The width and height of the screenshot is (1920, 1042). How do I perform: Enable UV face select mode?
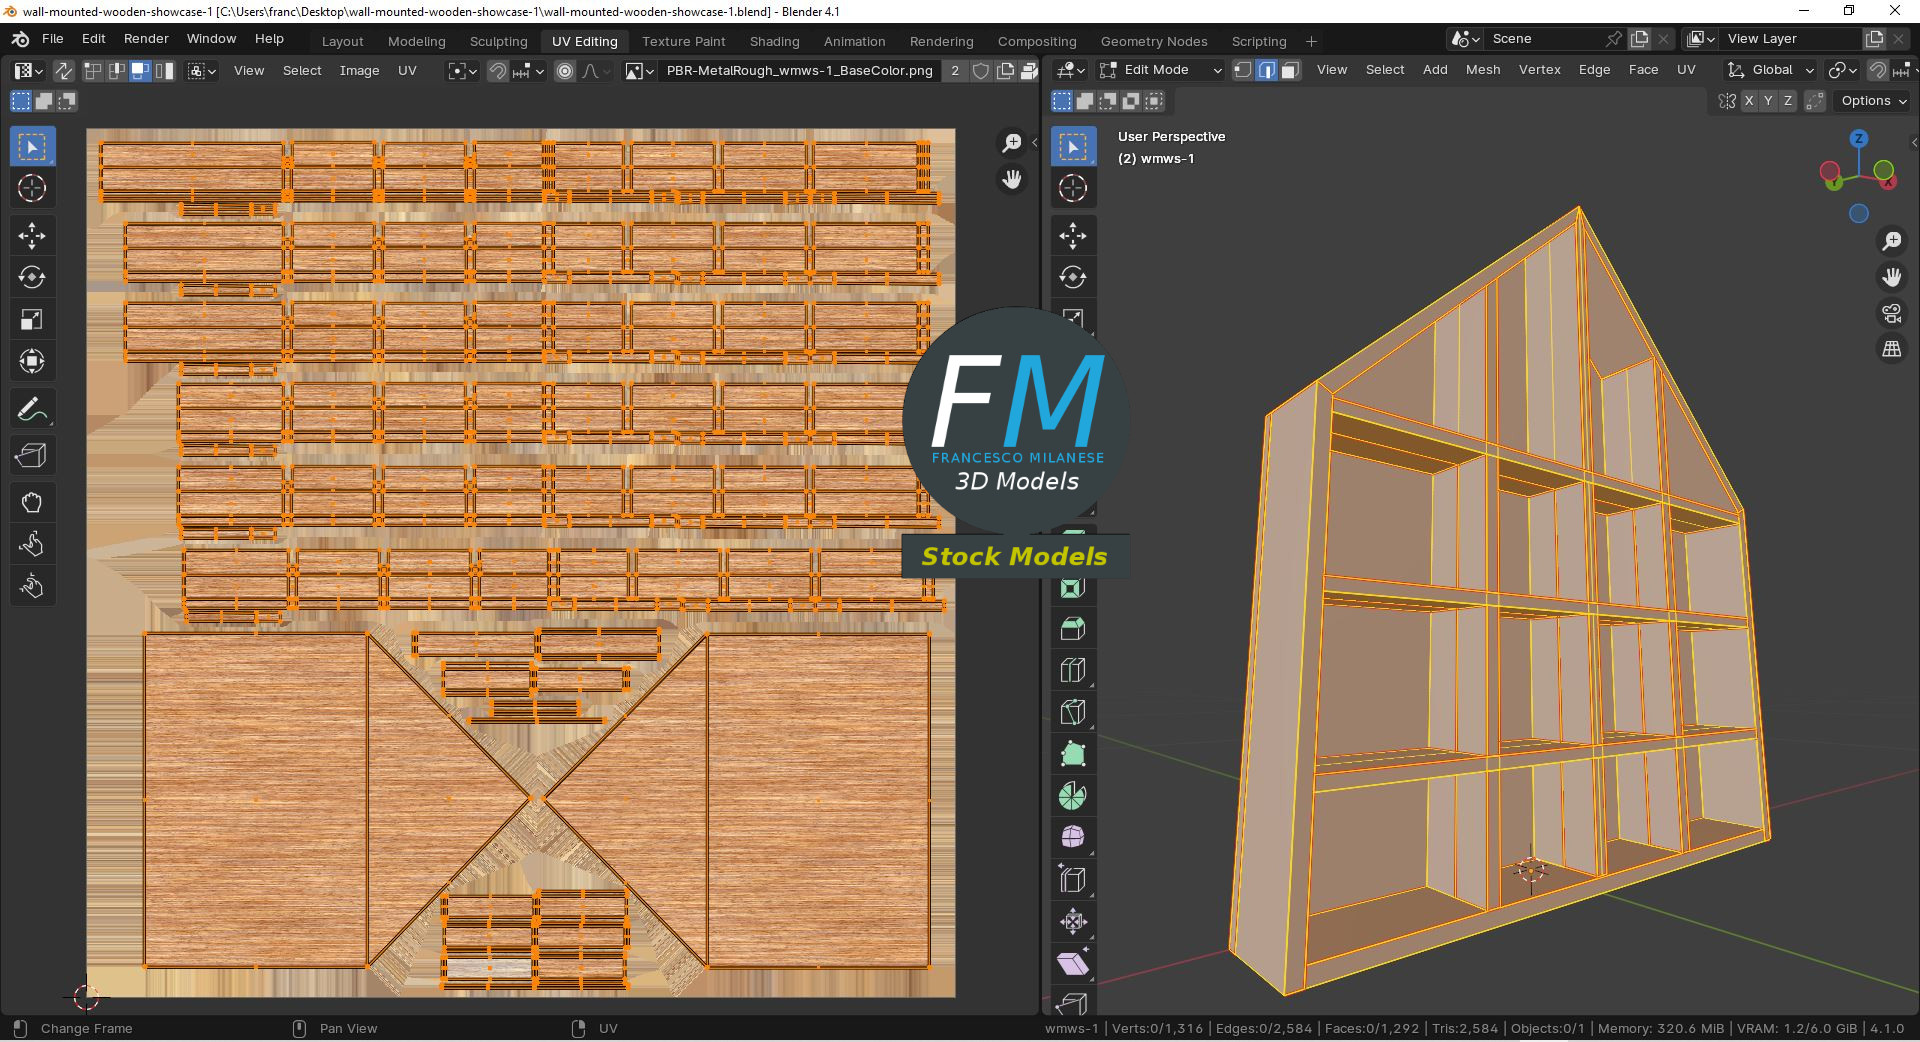coord(140,71)
